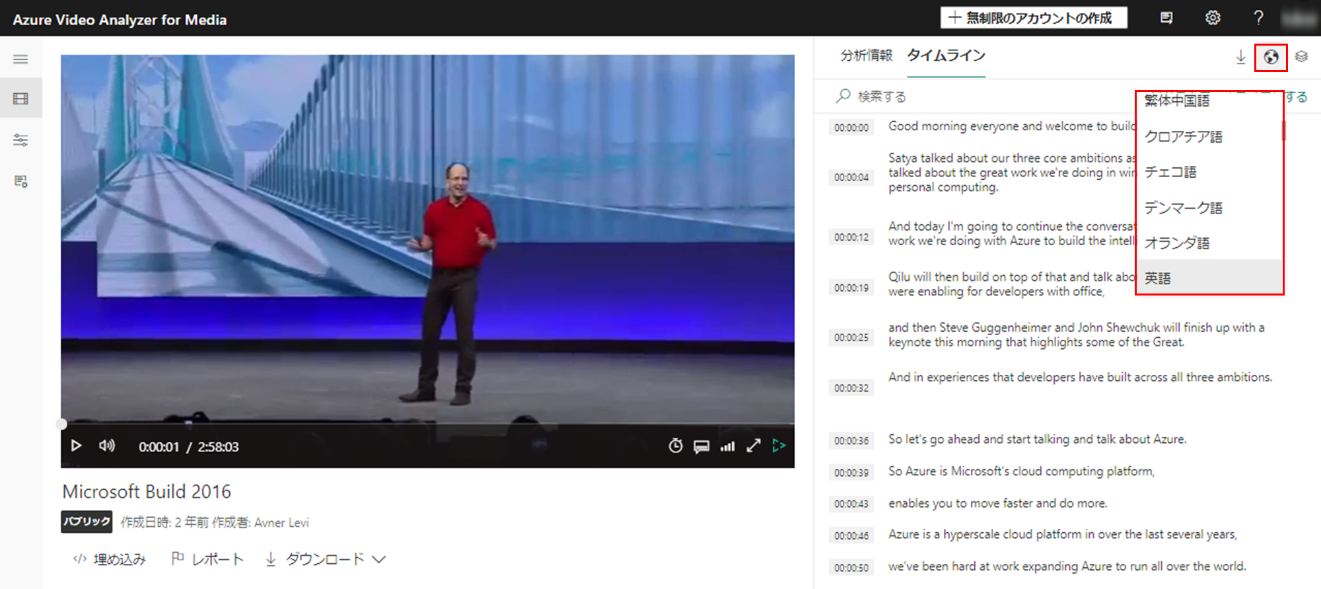Open the model customization sliders icon

point(20,140)
